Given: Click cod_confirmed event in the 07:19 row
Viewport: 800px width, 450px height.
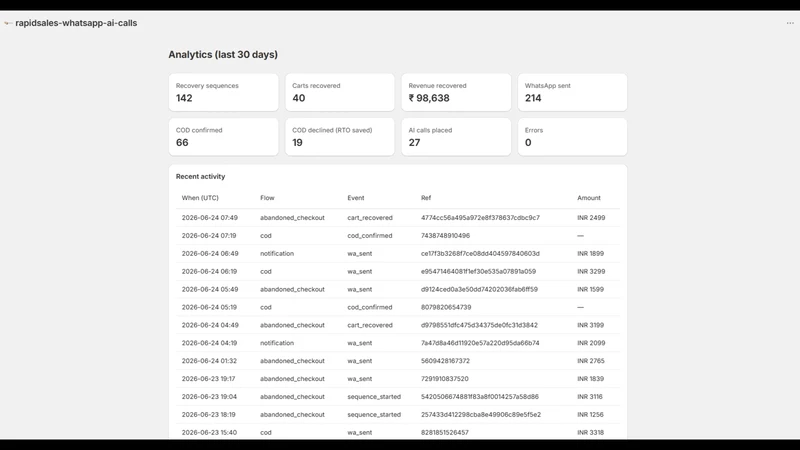Looking at the screenshot, I should [370, 236].
